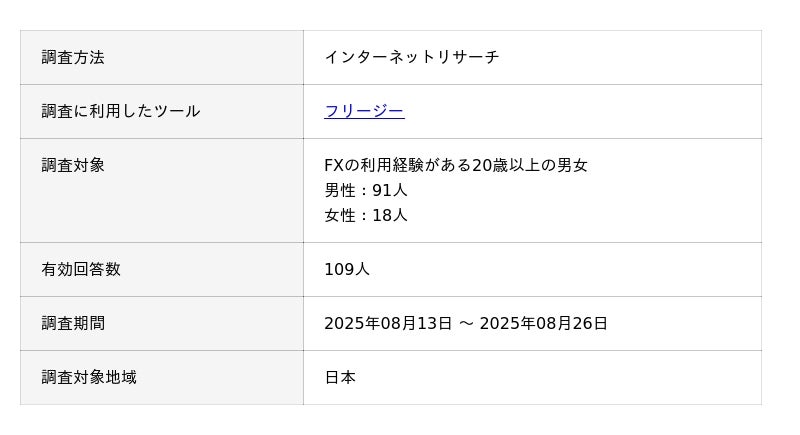This screenshot has width=800, height=435.
Task: Click the FXの利用経験がある20歳以上の男女 text
Action: [x=455, y=165]
